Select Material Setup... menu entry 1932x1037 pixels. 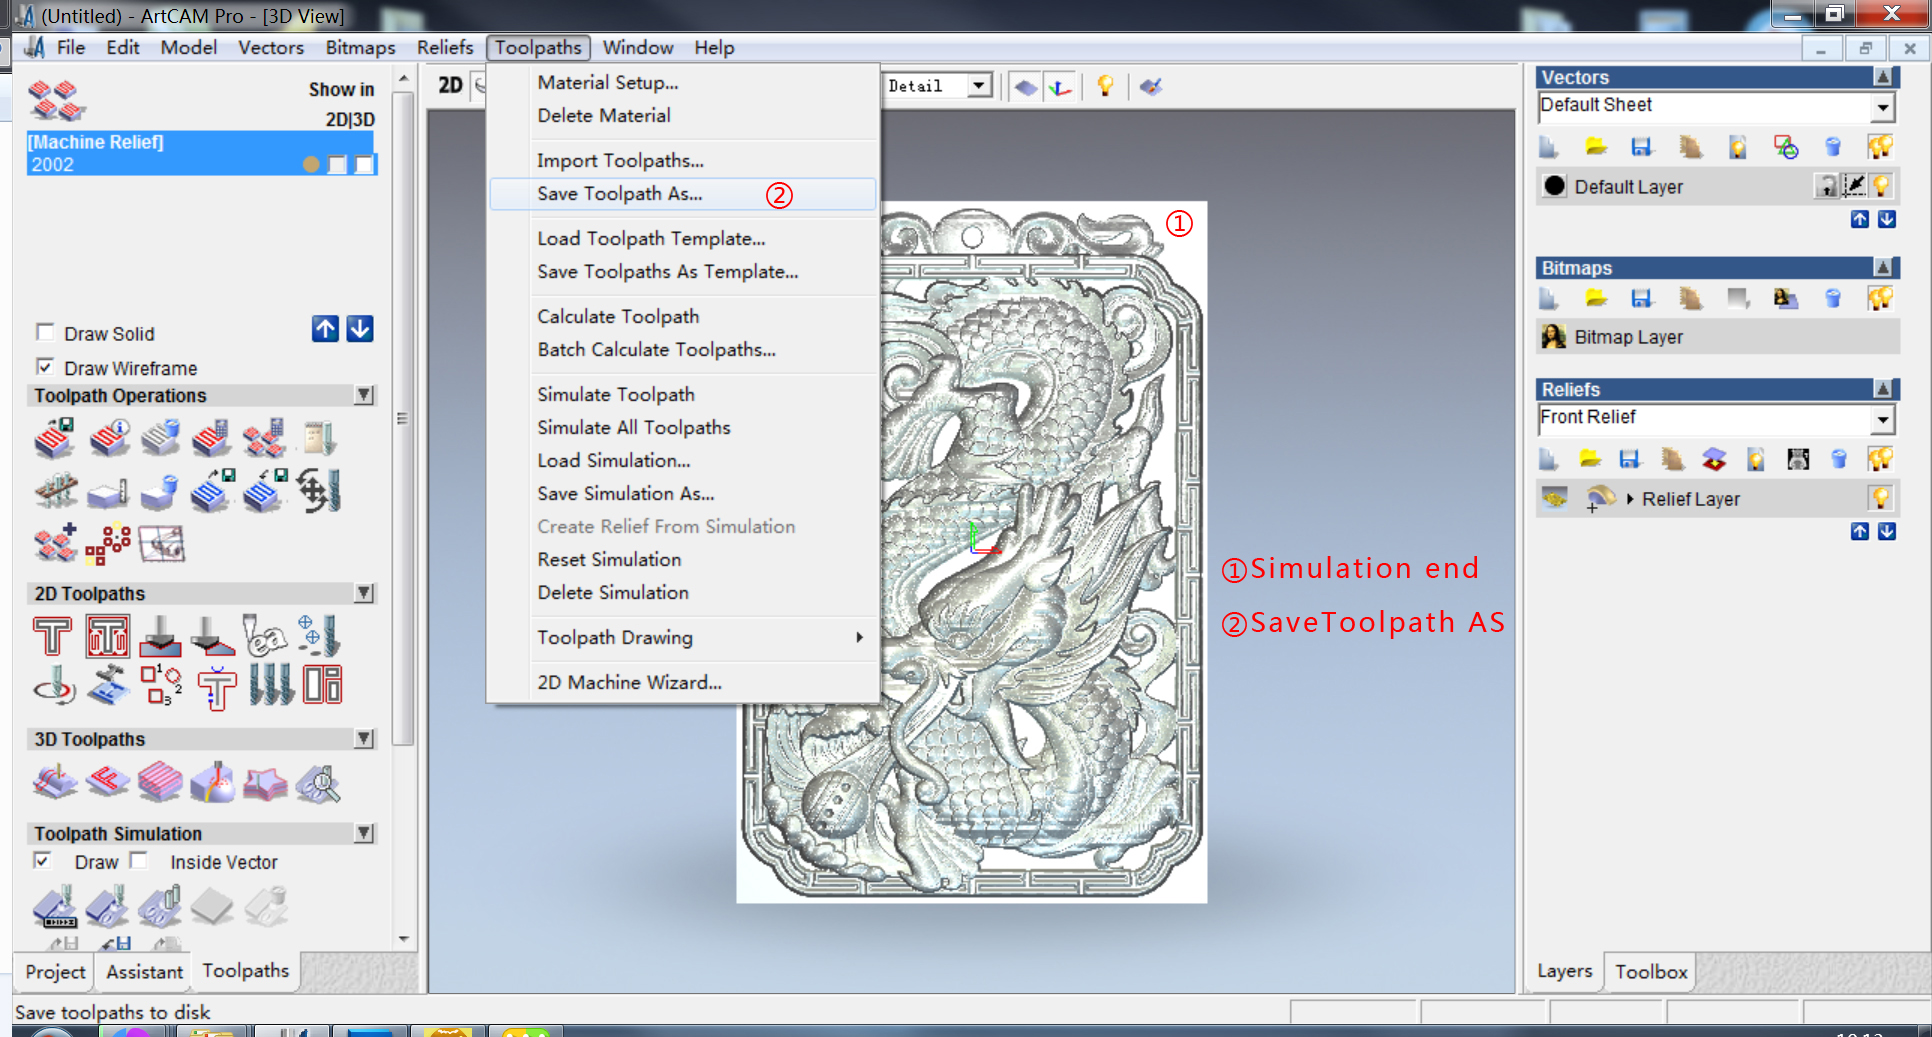(682, 83)
